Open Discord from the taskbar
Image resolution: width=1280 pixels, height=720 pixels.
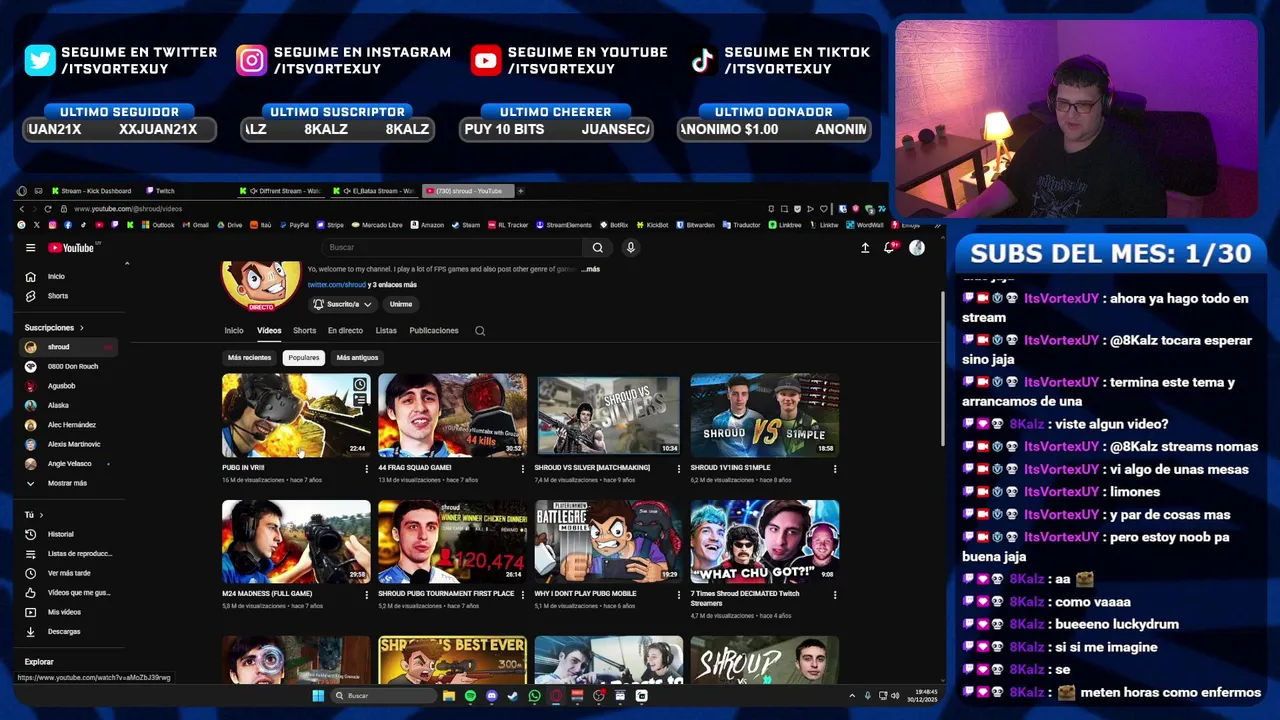492,695
